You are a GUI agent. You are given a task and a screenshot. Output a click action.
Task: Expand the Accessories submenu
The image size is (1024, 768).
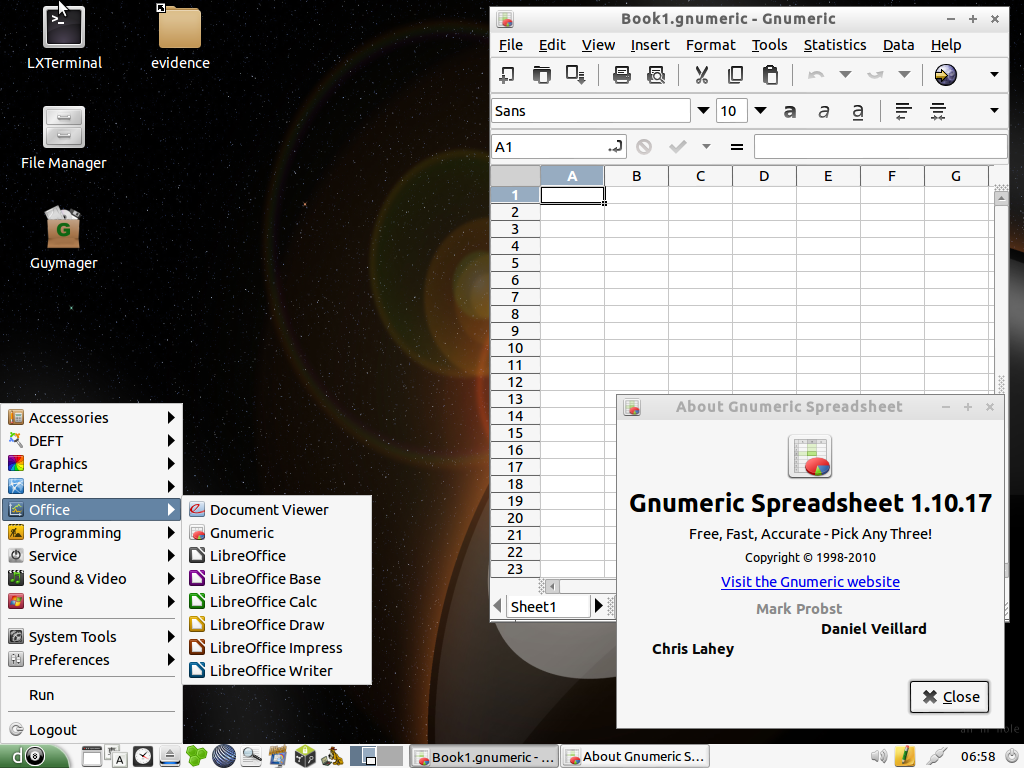[x=91, y=417]
